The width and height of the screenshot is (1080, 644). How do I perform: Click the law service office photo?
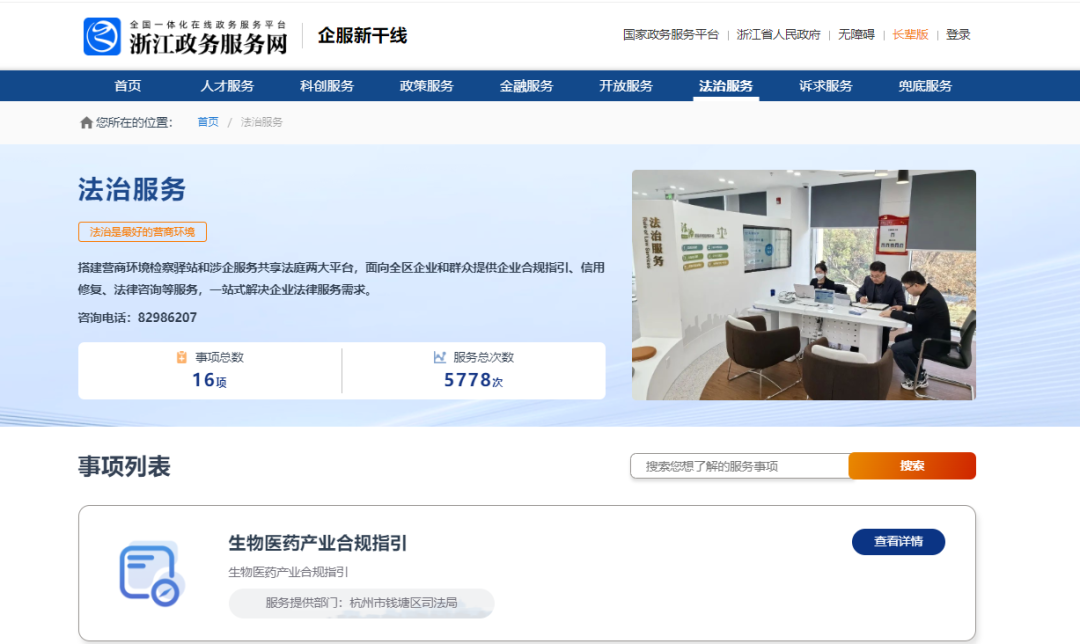[804, 284]
